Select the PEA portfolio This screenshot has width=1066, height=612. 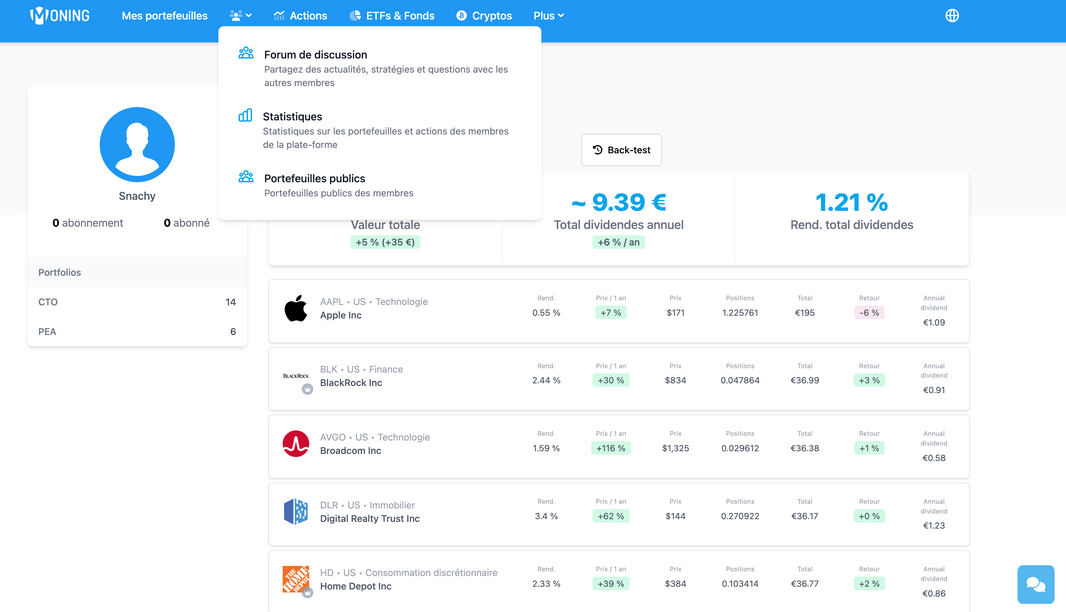pos(137,332)
